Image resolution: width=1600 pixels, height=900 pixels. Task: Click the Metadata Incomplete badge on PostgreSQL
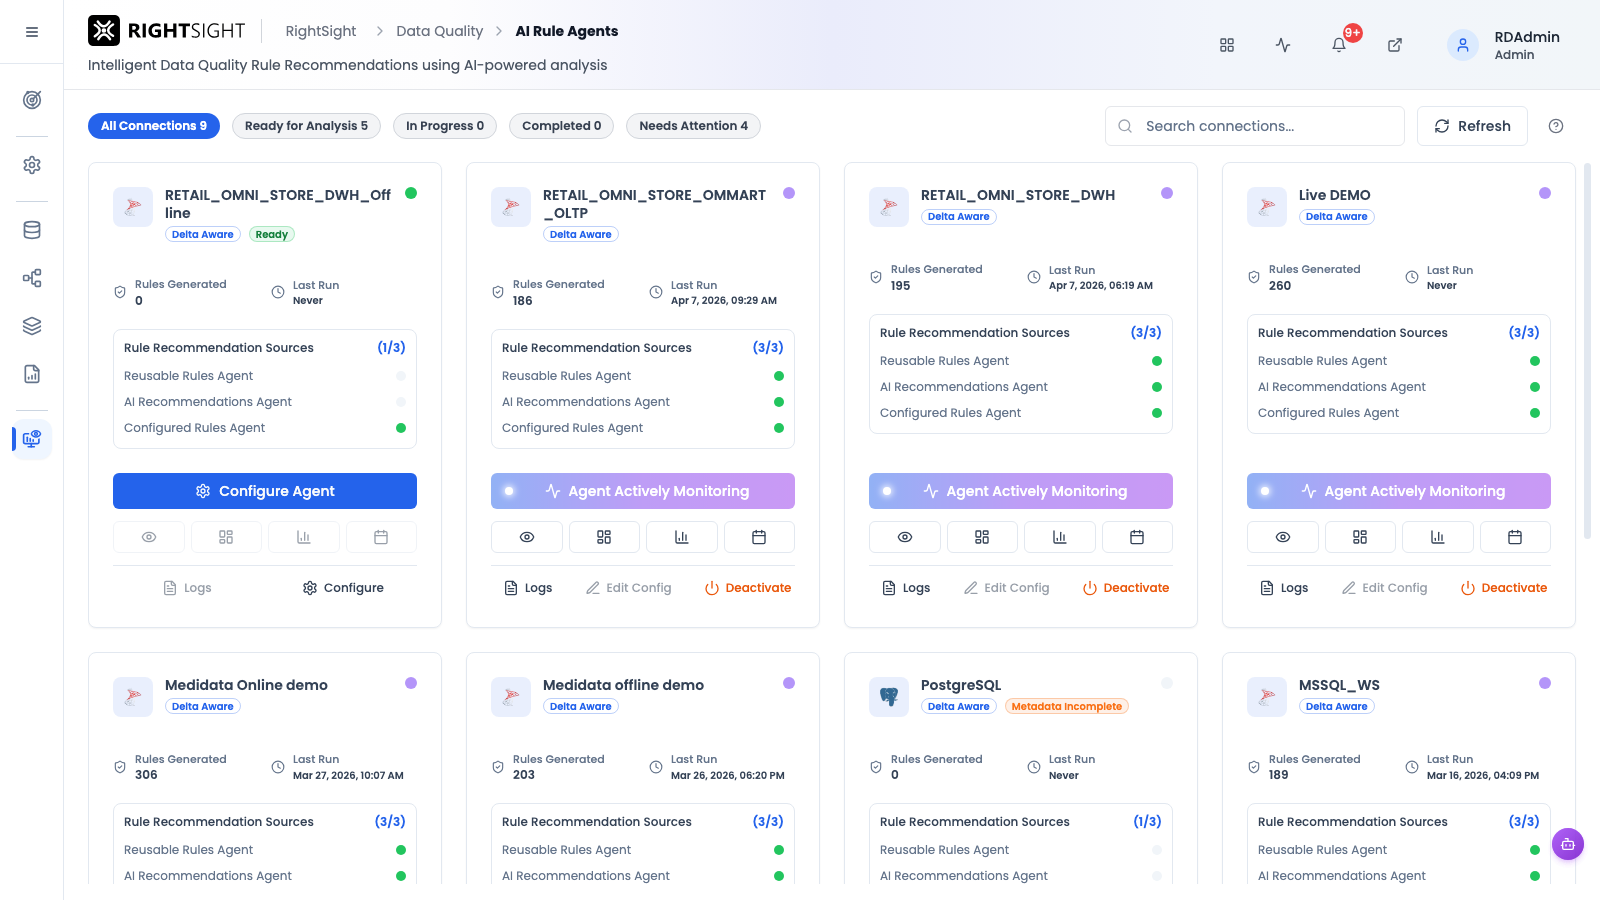pyautogui.click(x=1067, y=706)
